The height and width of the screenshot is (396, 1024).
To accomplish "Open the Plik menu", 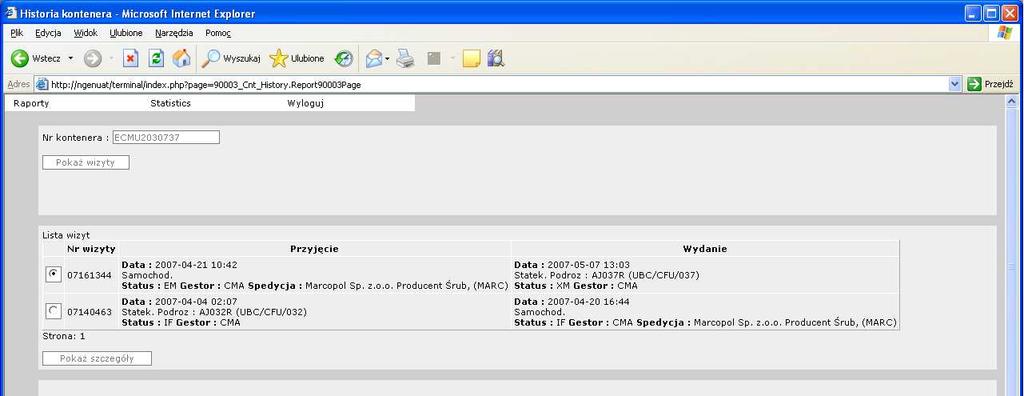I will tap(17, 33).
